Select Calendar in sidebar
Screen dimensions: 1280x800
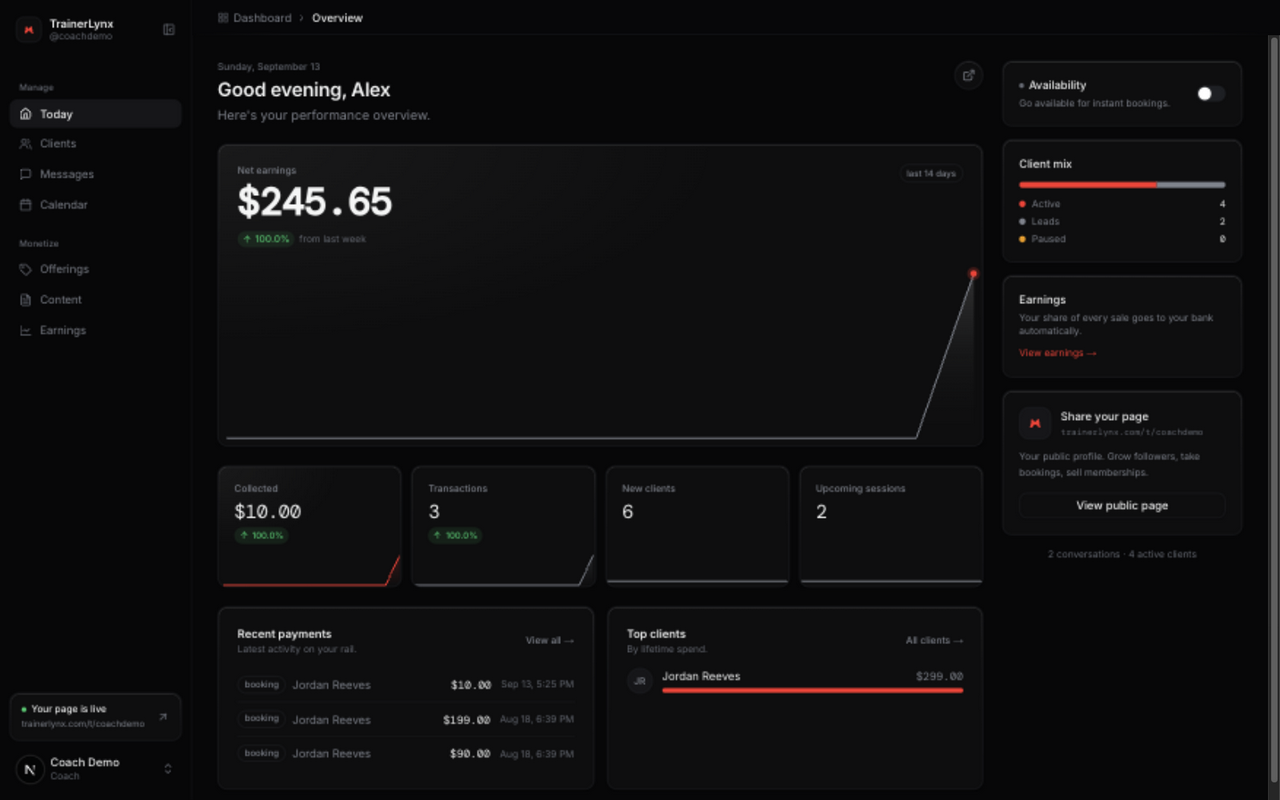[96, 205]
